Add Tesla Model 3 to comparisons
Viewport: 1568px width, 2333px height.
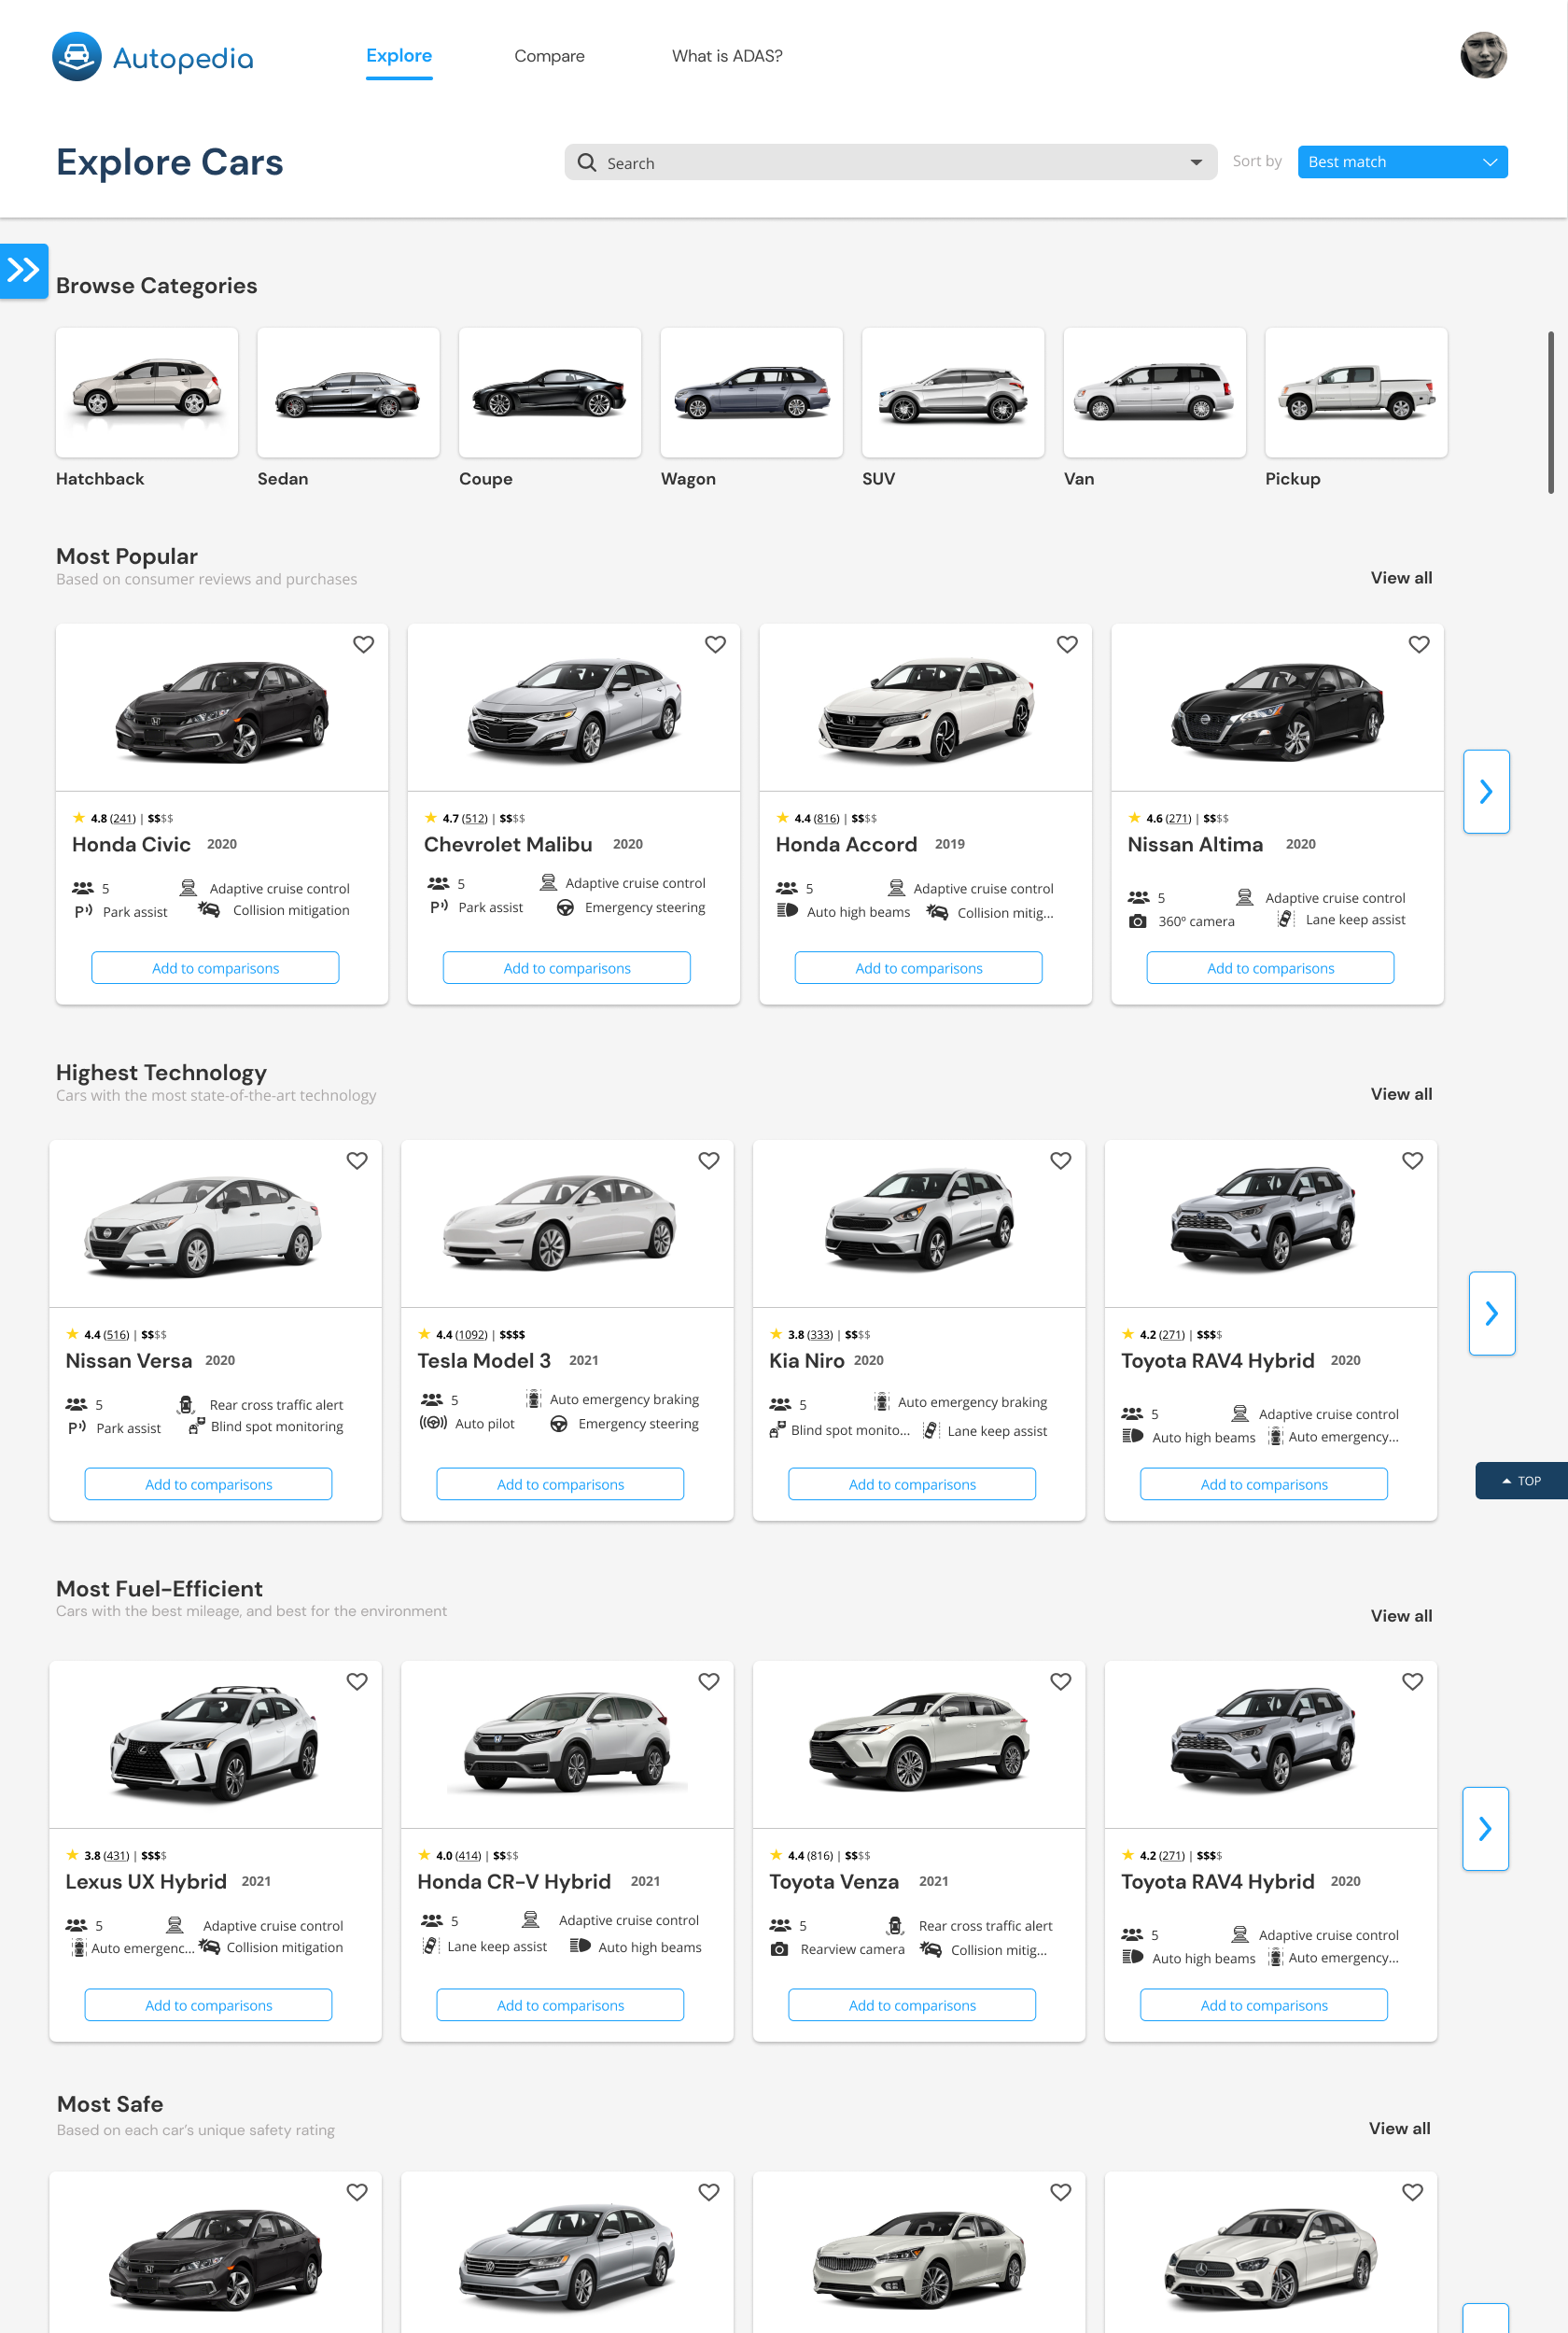pos(560,1484)
